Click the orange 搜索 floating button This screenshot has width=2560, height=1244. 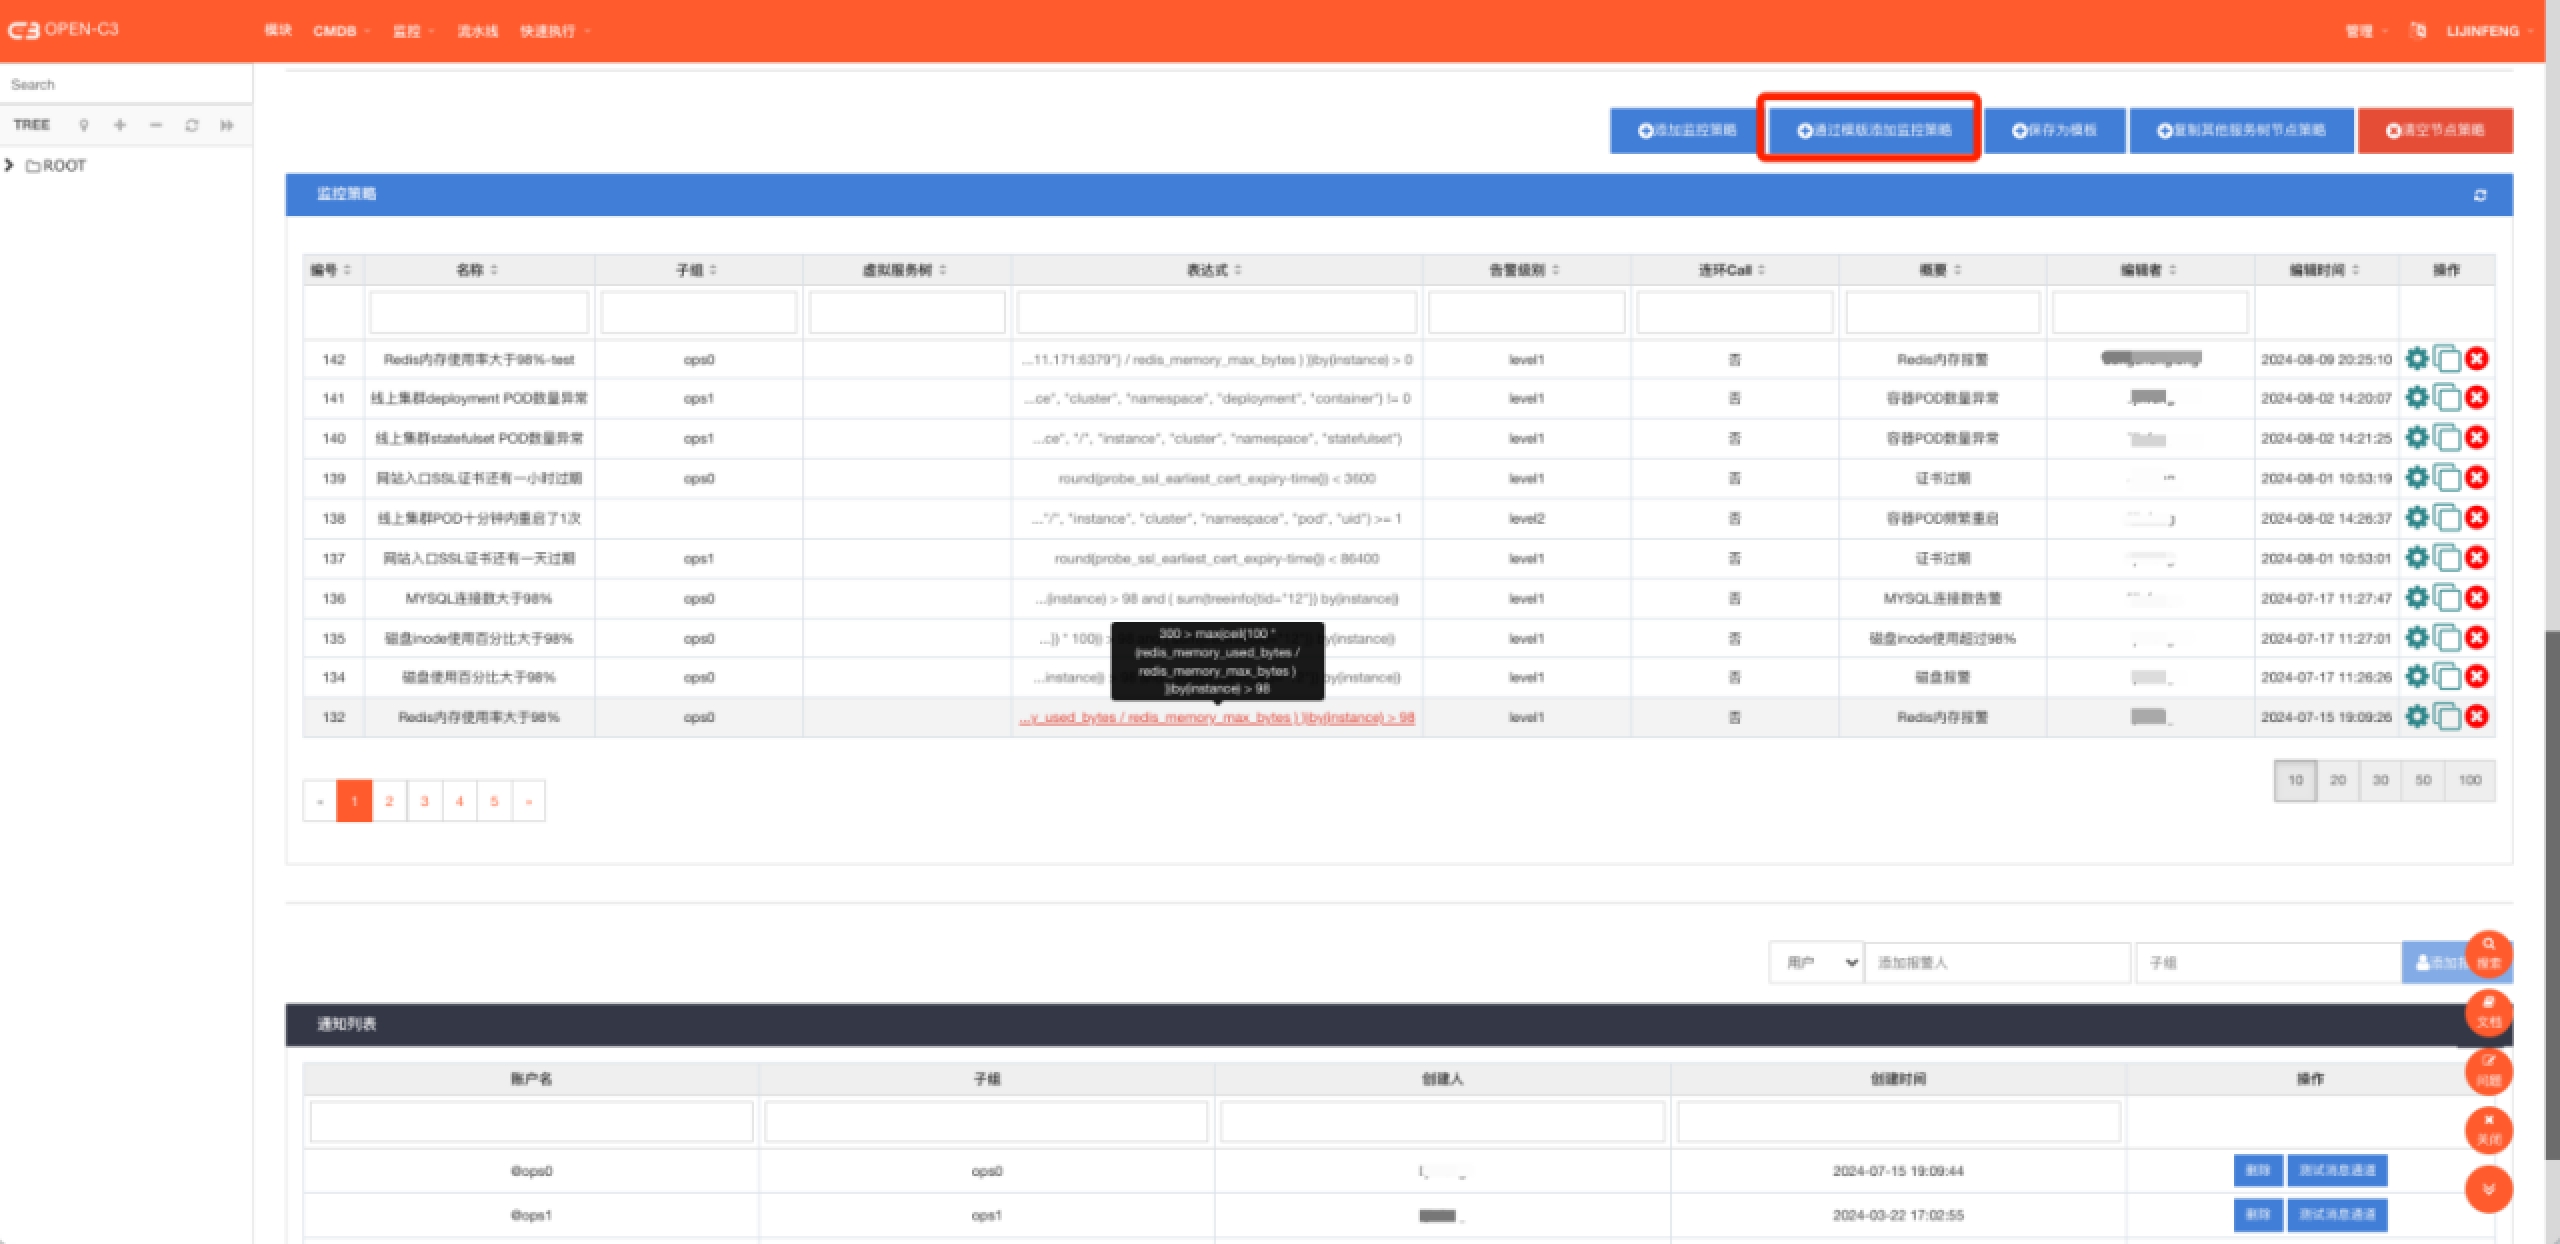click(2488, 953)
